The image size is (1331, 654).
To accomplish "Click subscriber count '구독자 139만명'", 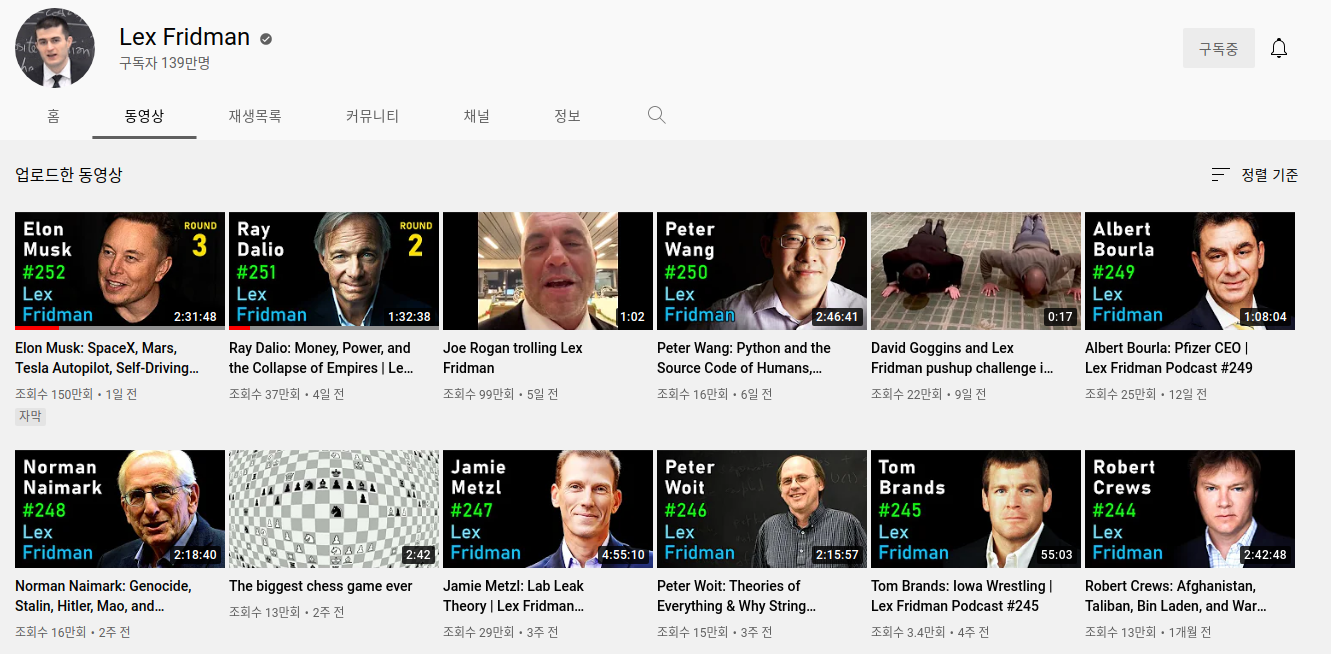I will point(164,63).
